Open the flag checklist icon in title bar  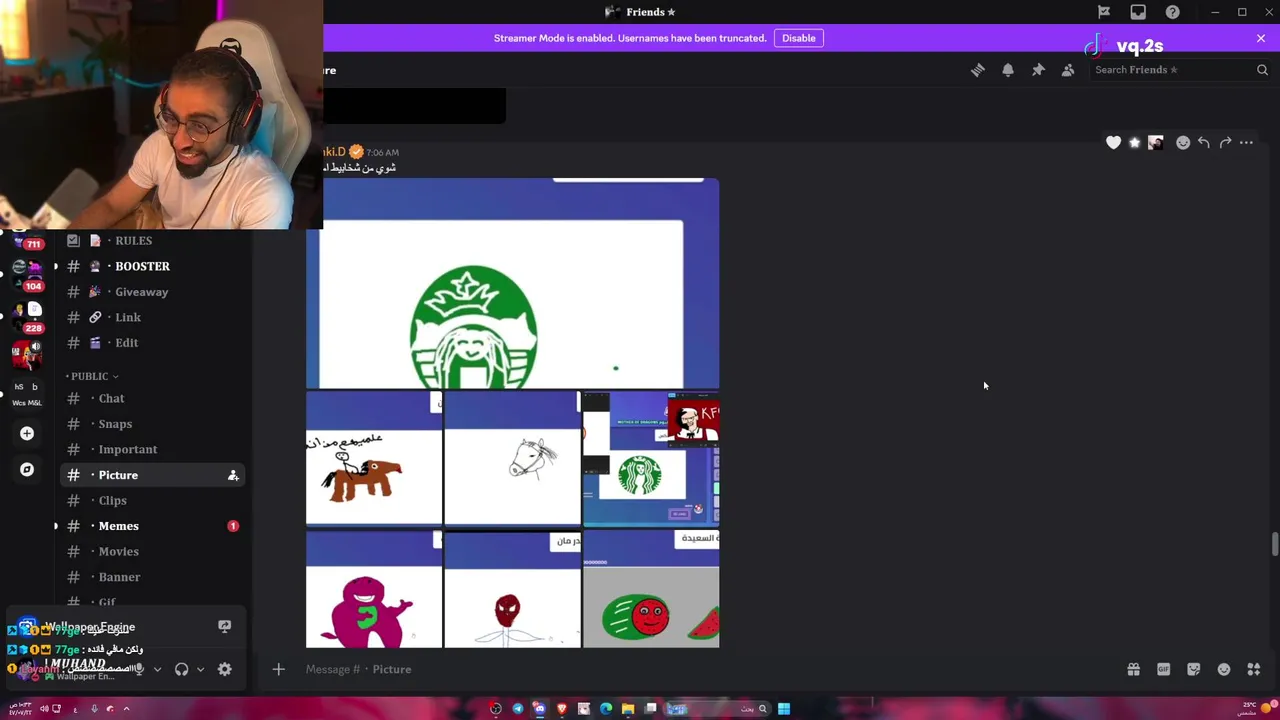[x=1104, y=12]
